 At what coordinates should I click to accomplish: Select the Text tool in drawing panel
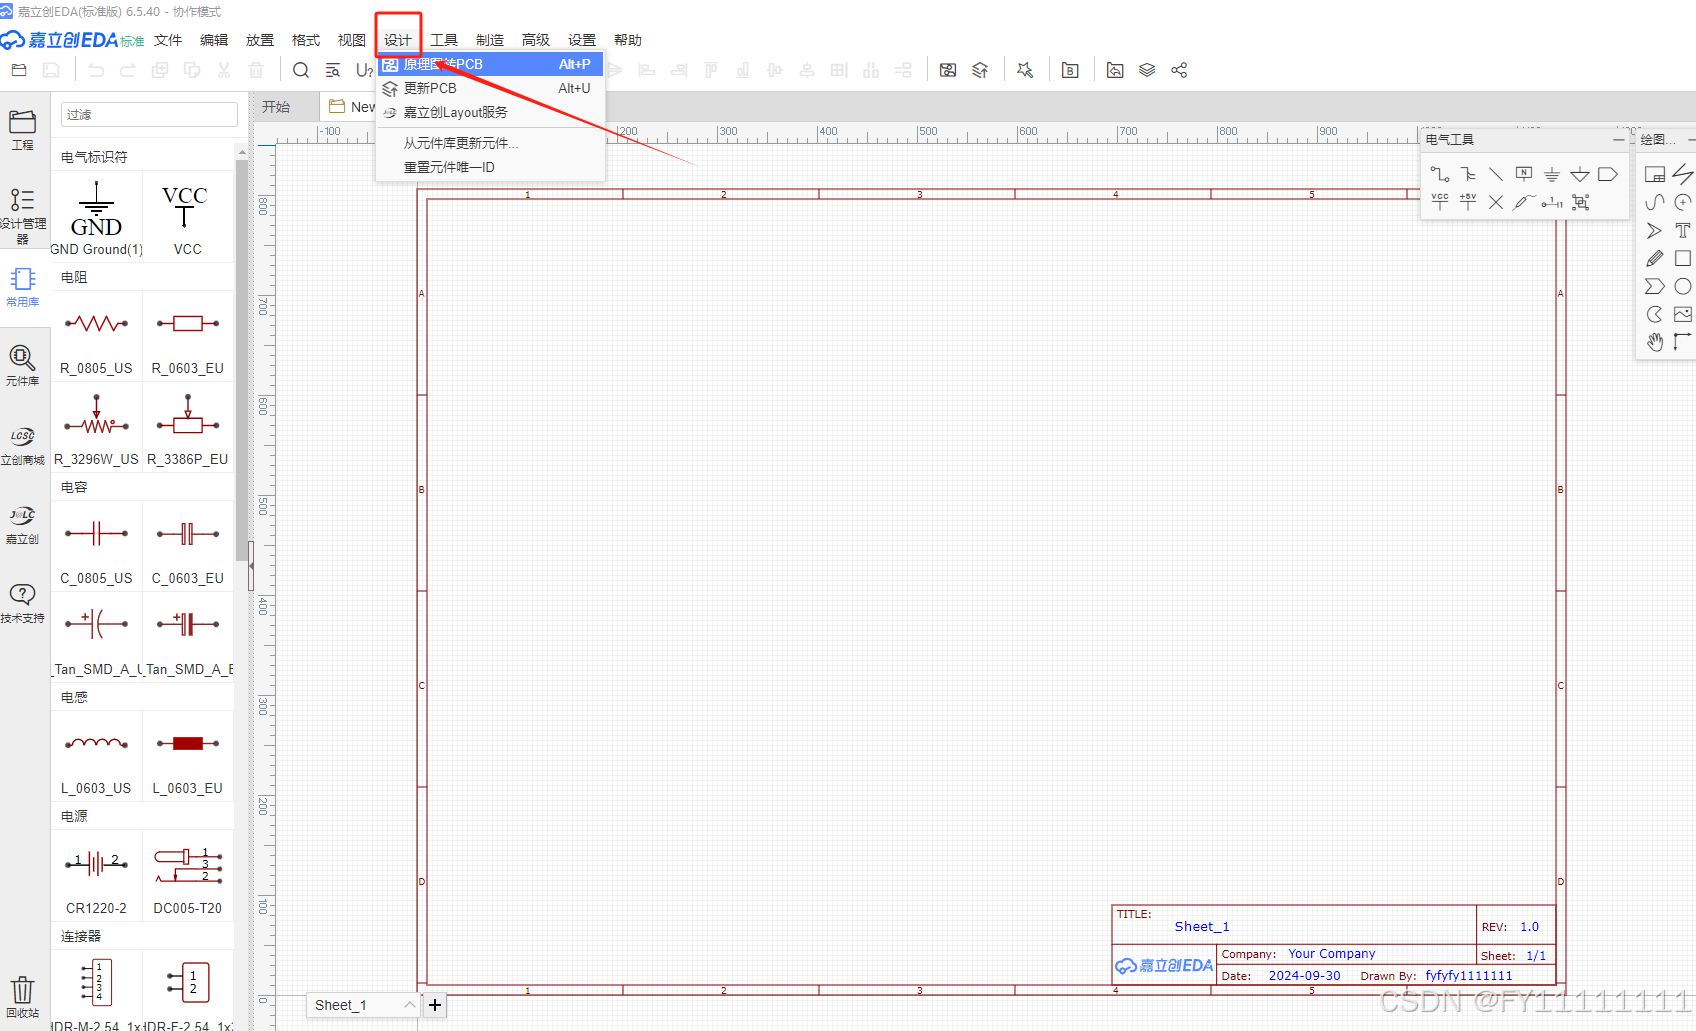tap(1683, 230)
